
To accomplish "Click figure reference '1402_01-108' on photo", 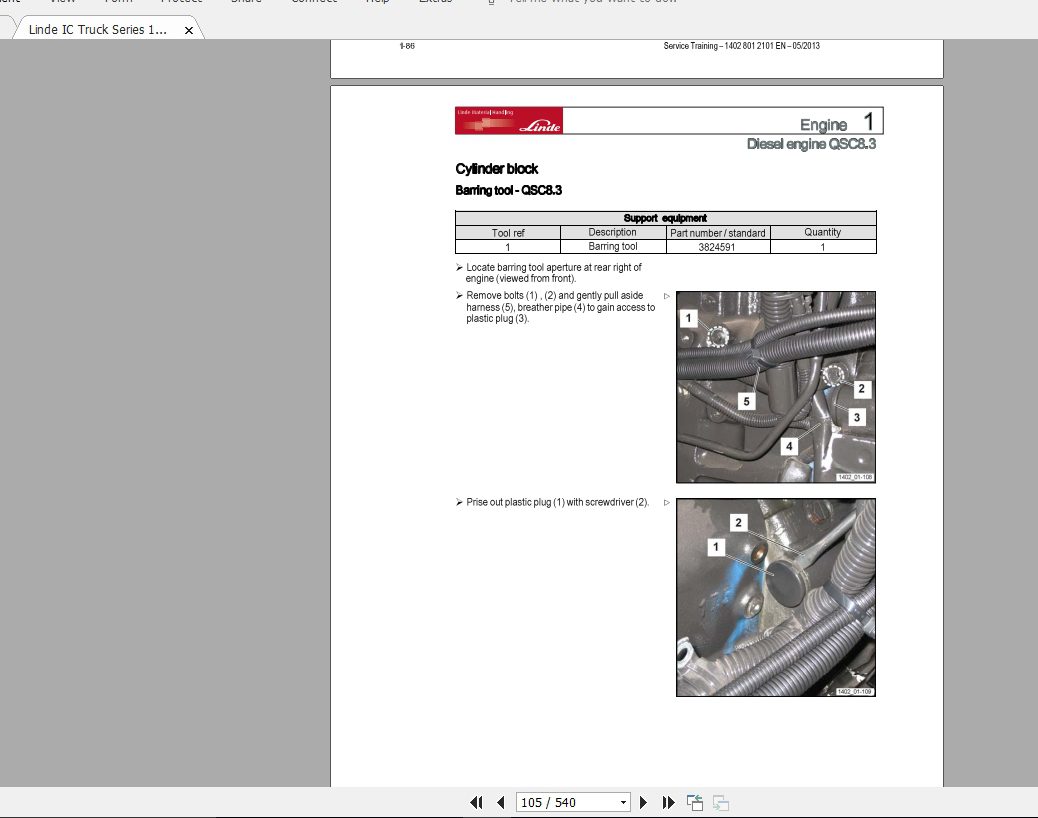I will (855, 477).
